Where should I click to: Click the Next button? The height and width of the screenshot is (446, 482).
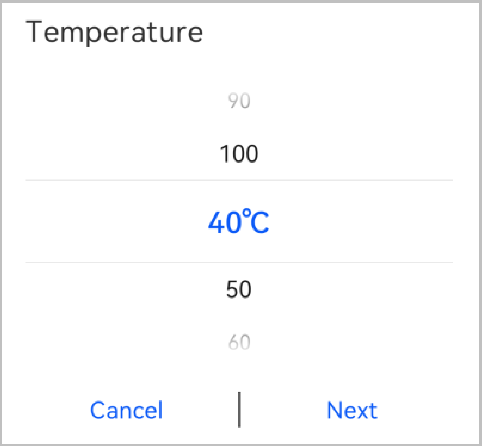pyautogui.click(x=352, y=410)
